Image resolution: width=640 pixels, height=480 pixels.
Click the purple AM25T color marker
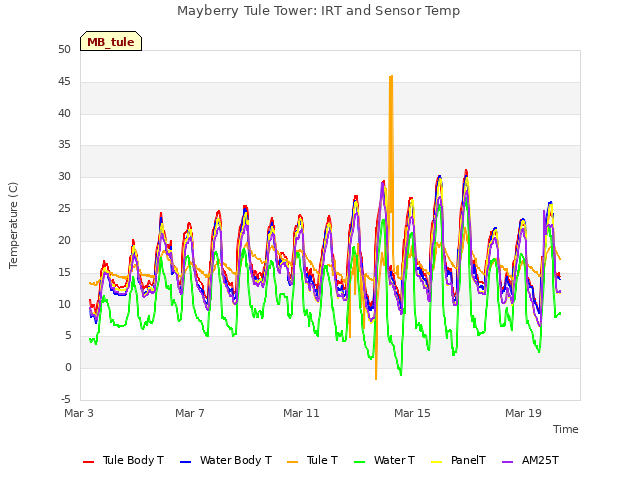tap(508, 462)
